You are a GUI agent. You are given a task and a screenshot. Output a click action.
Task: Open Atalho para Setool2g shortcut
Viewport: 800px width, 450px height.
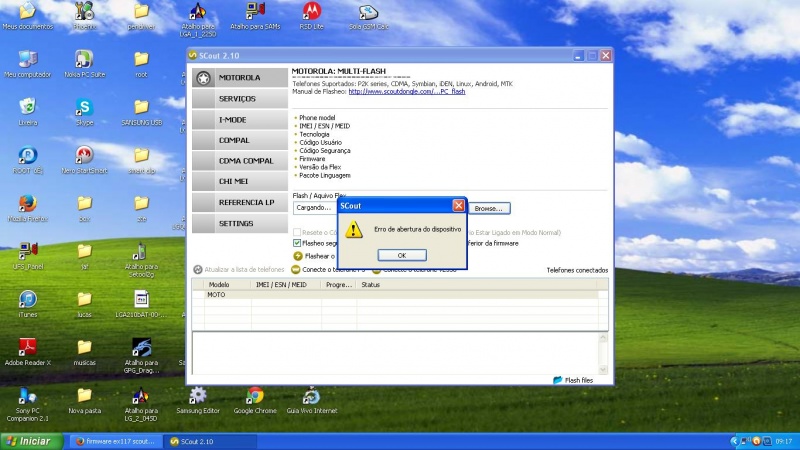coord(141,260)
